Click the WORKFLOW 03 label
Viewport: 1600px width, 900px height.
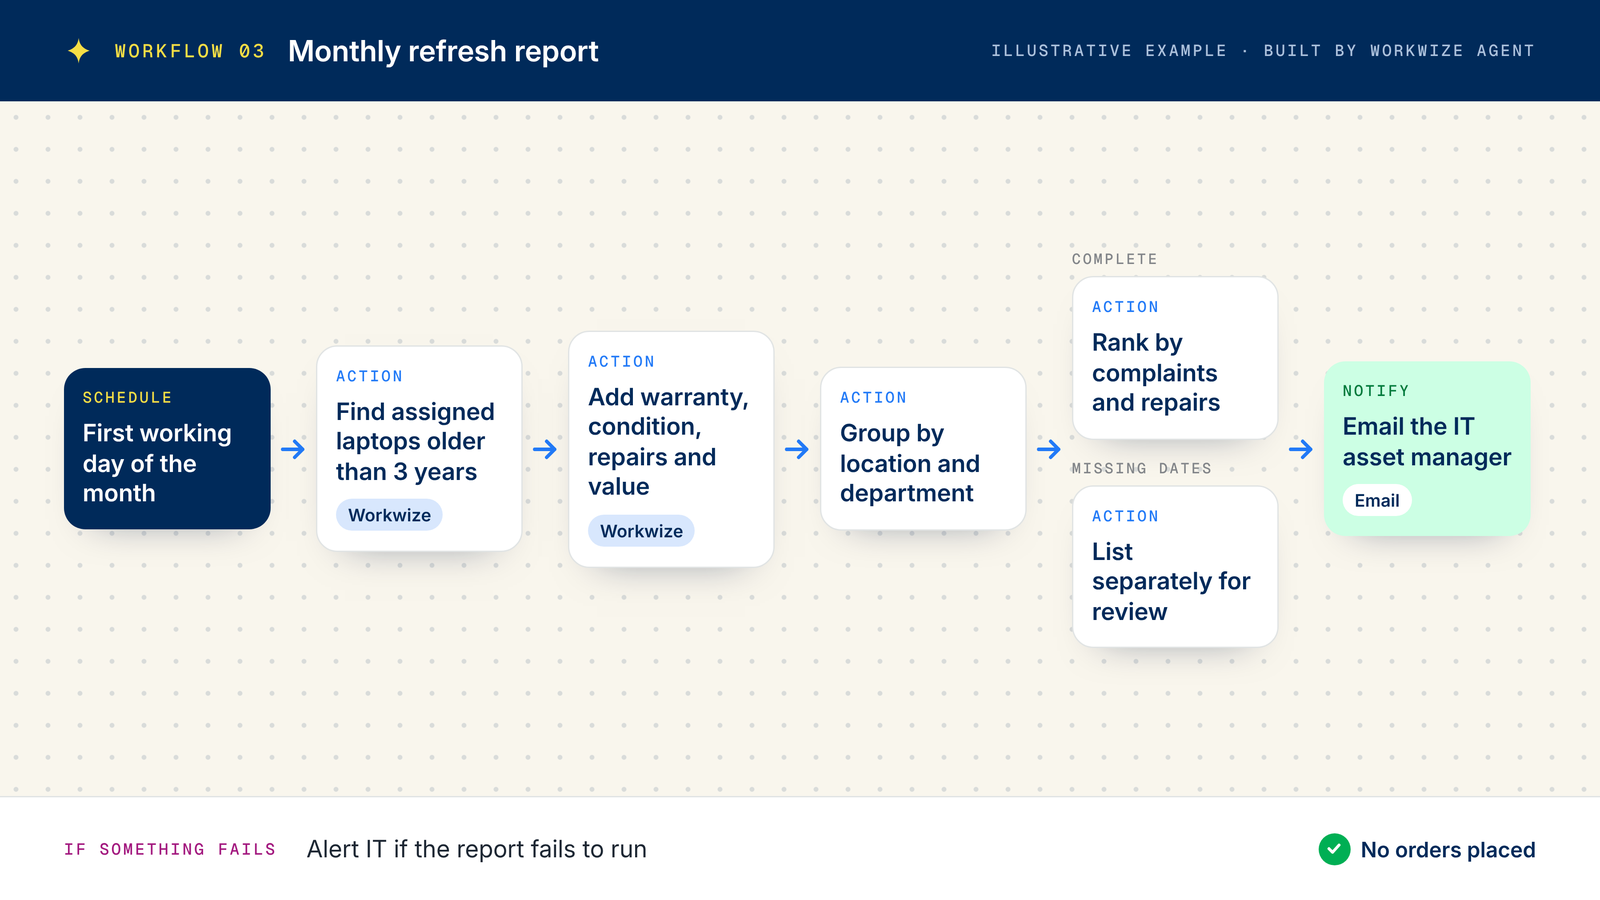189,51
